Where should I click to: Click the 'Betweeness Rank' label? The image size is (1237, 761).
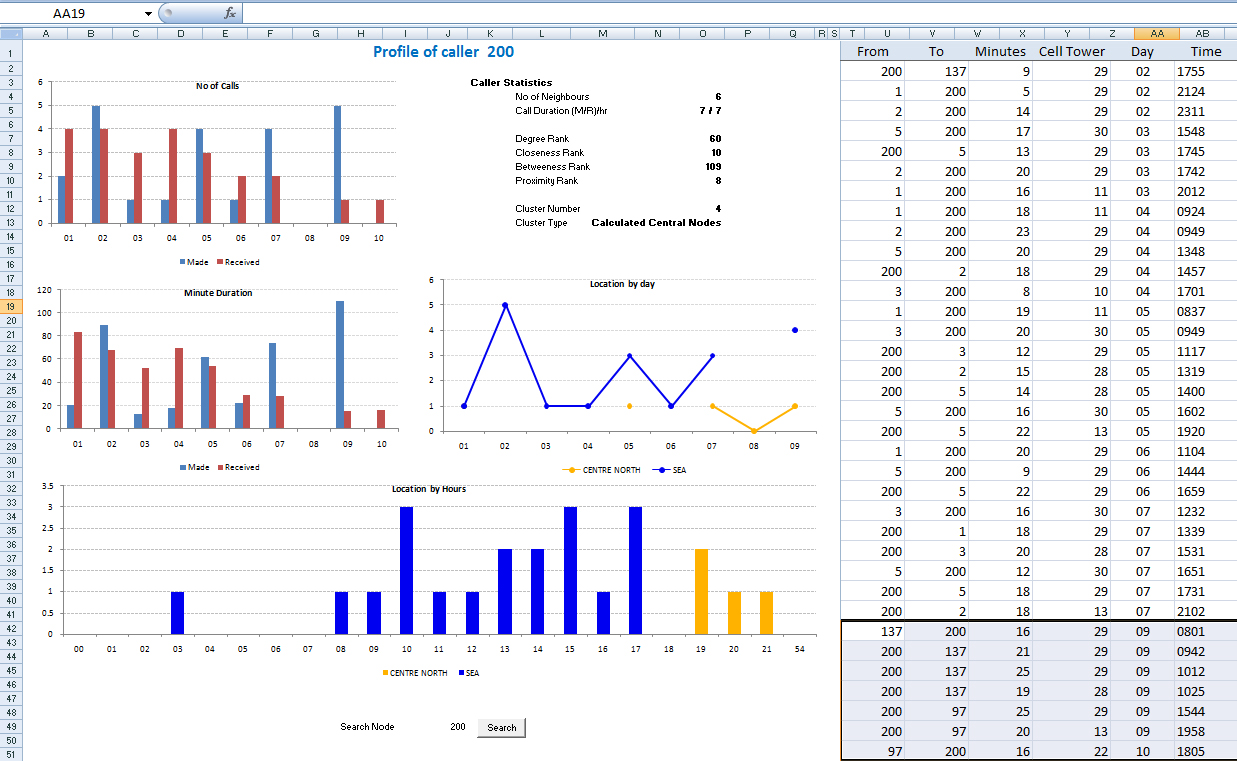(x=552, y=167)
